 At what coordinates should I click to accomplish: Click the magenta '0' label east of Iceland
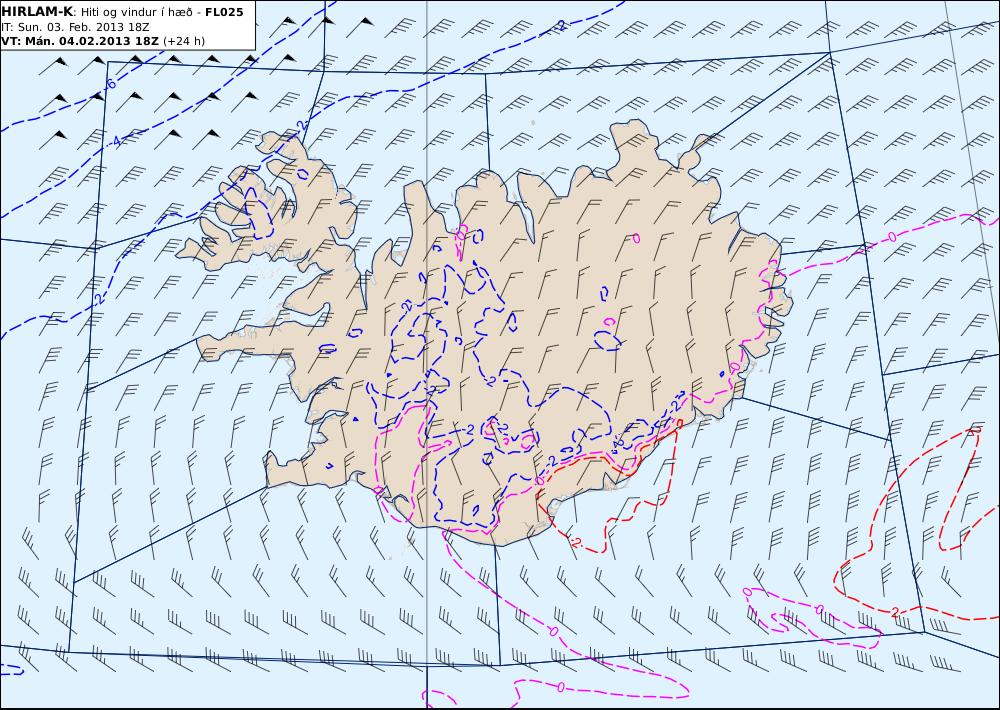(x=892, y=237)
